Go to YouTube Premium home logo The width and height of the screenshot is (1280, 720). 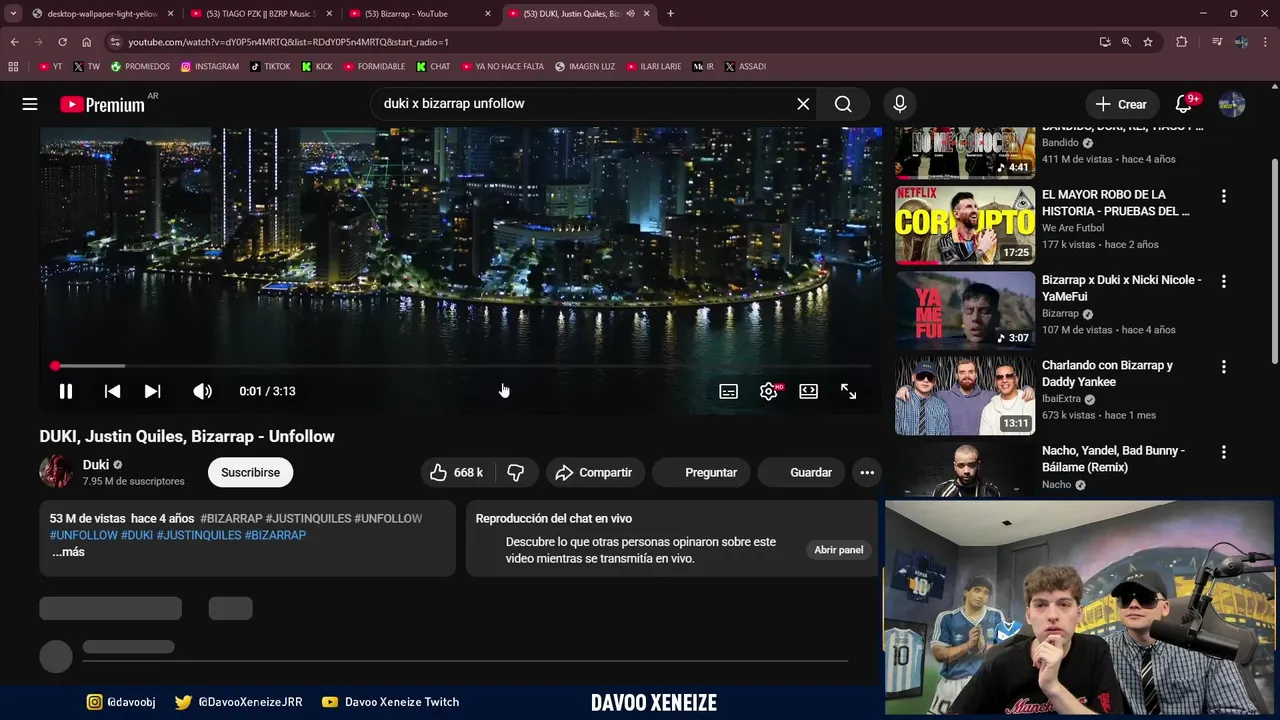pyautogui.click(x=103, y=104)
